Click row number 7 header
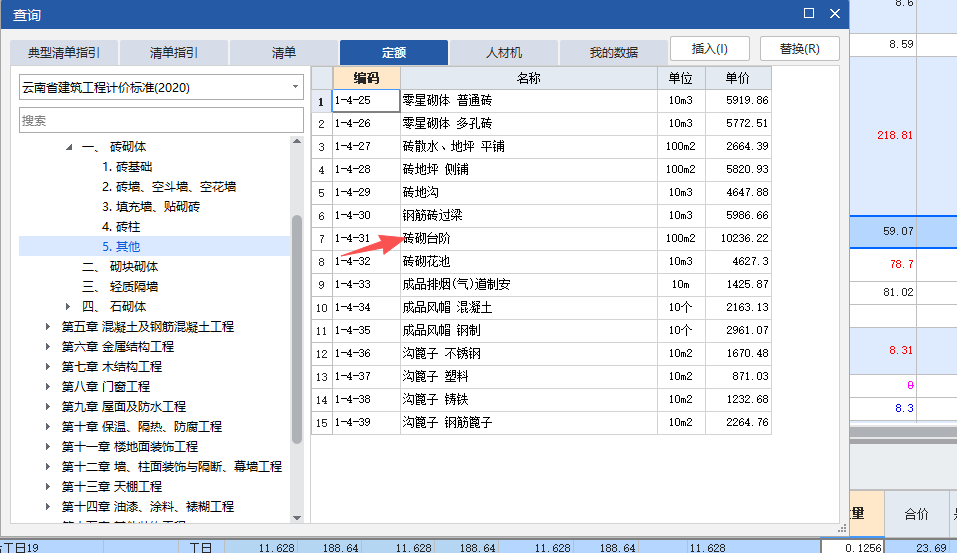957x553 pixels. pyautogui.click(x=322, y=239)
